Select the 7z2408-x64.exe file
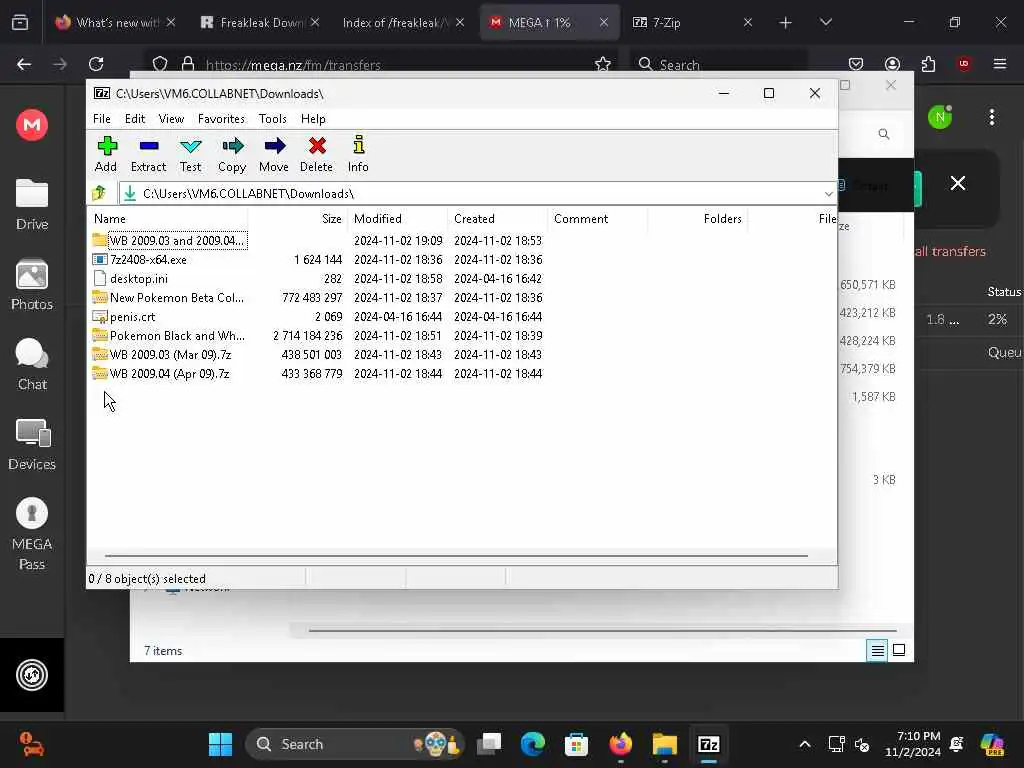 coord(148,260)
